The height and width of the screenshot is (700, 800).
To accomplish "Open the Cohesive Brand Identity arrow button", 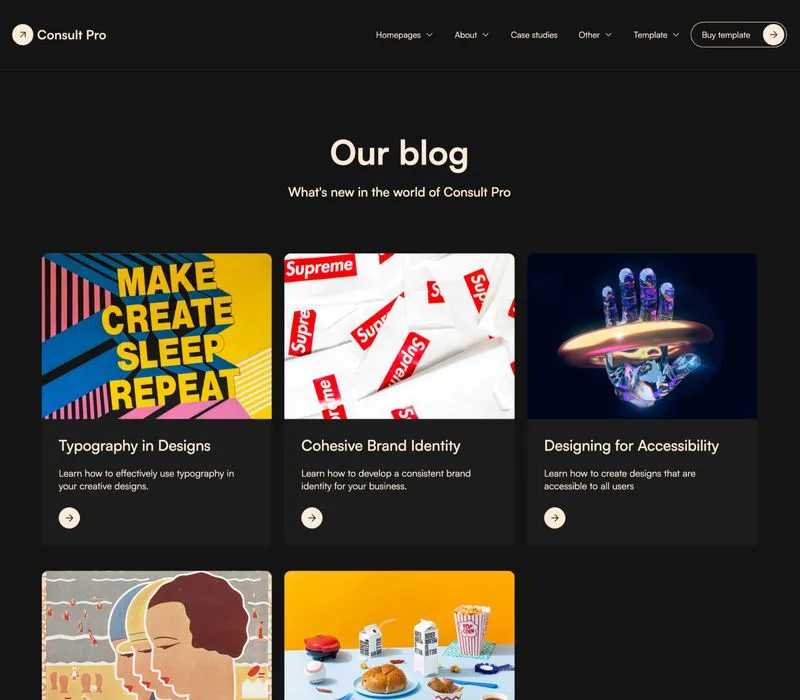I will pyautogui.click(x=312, y=518).
